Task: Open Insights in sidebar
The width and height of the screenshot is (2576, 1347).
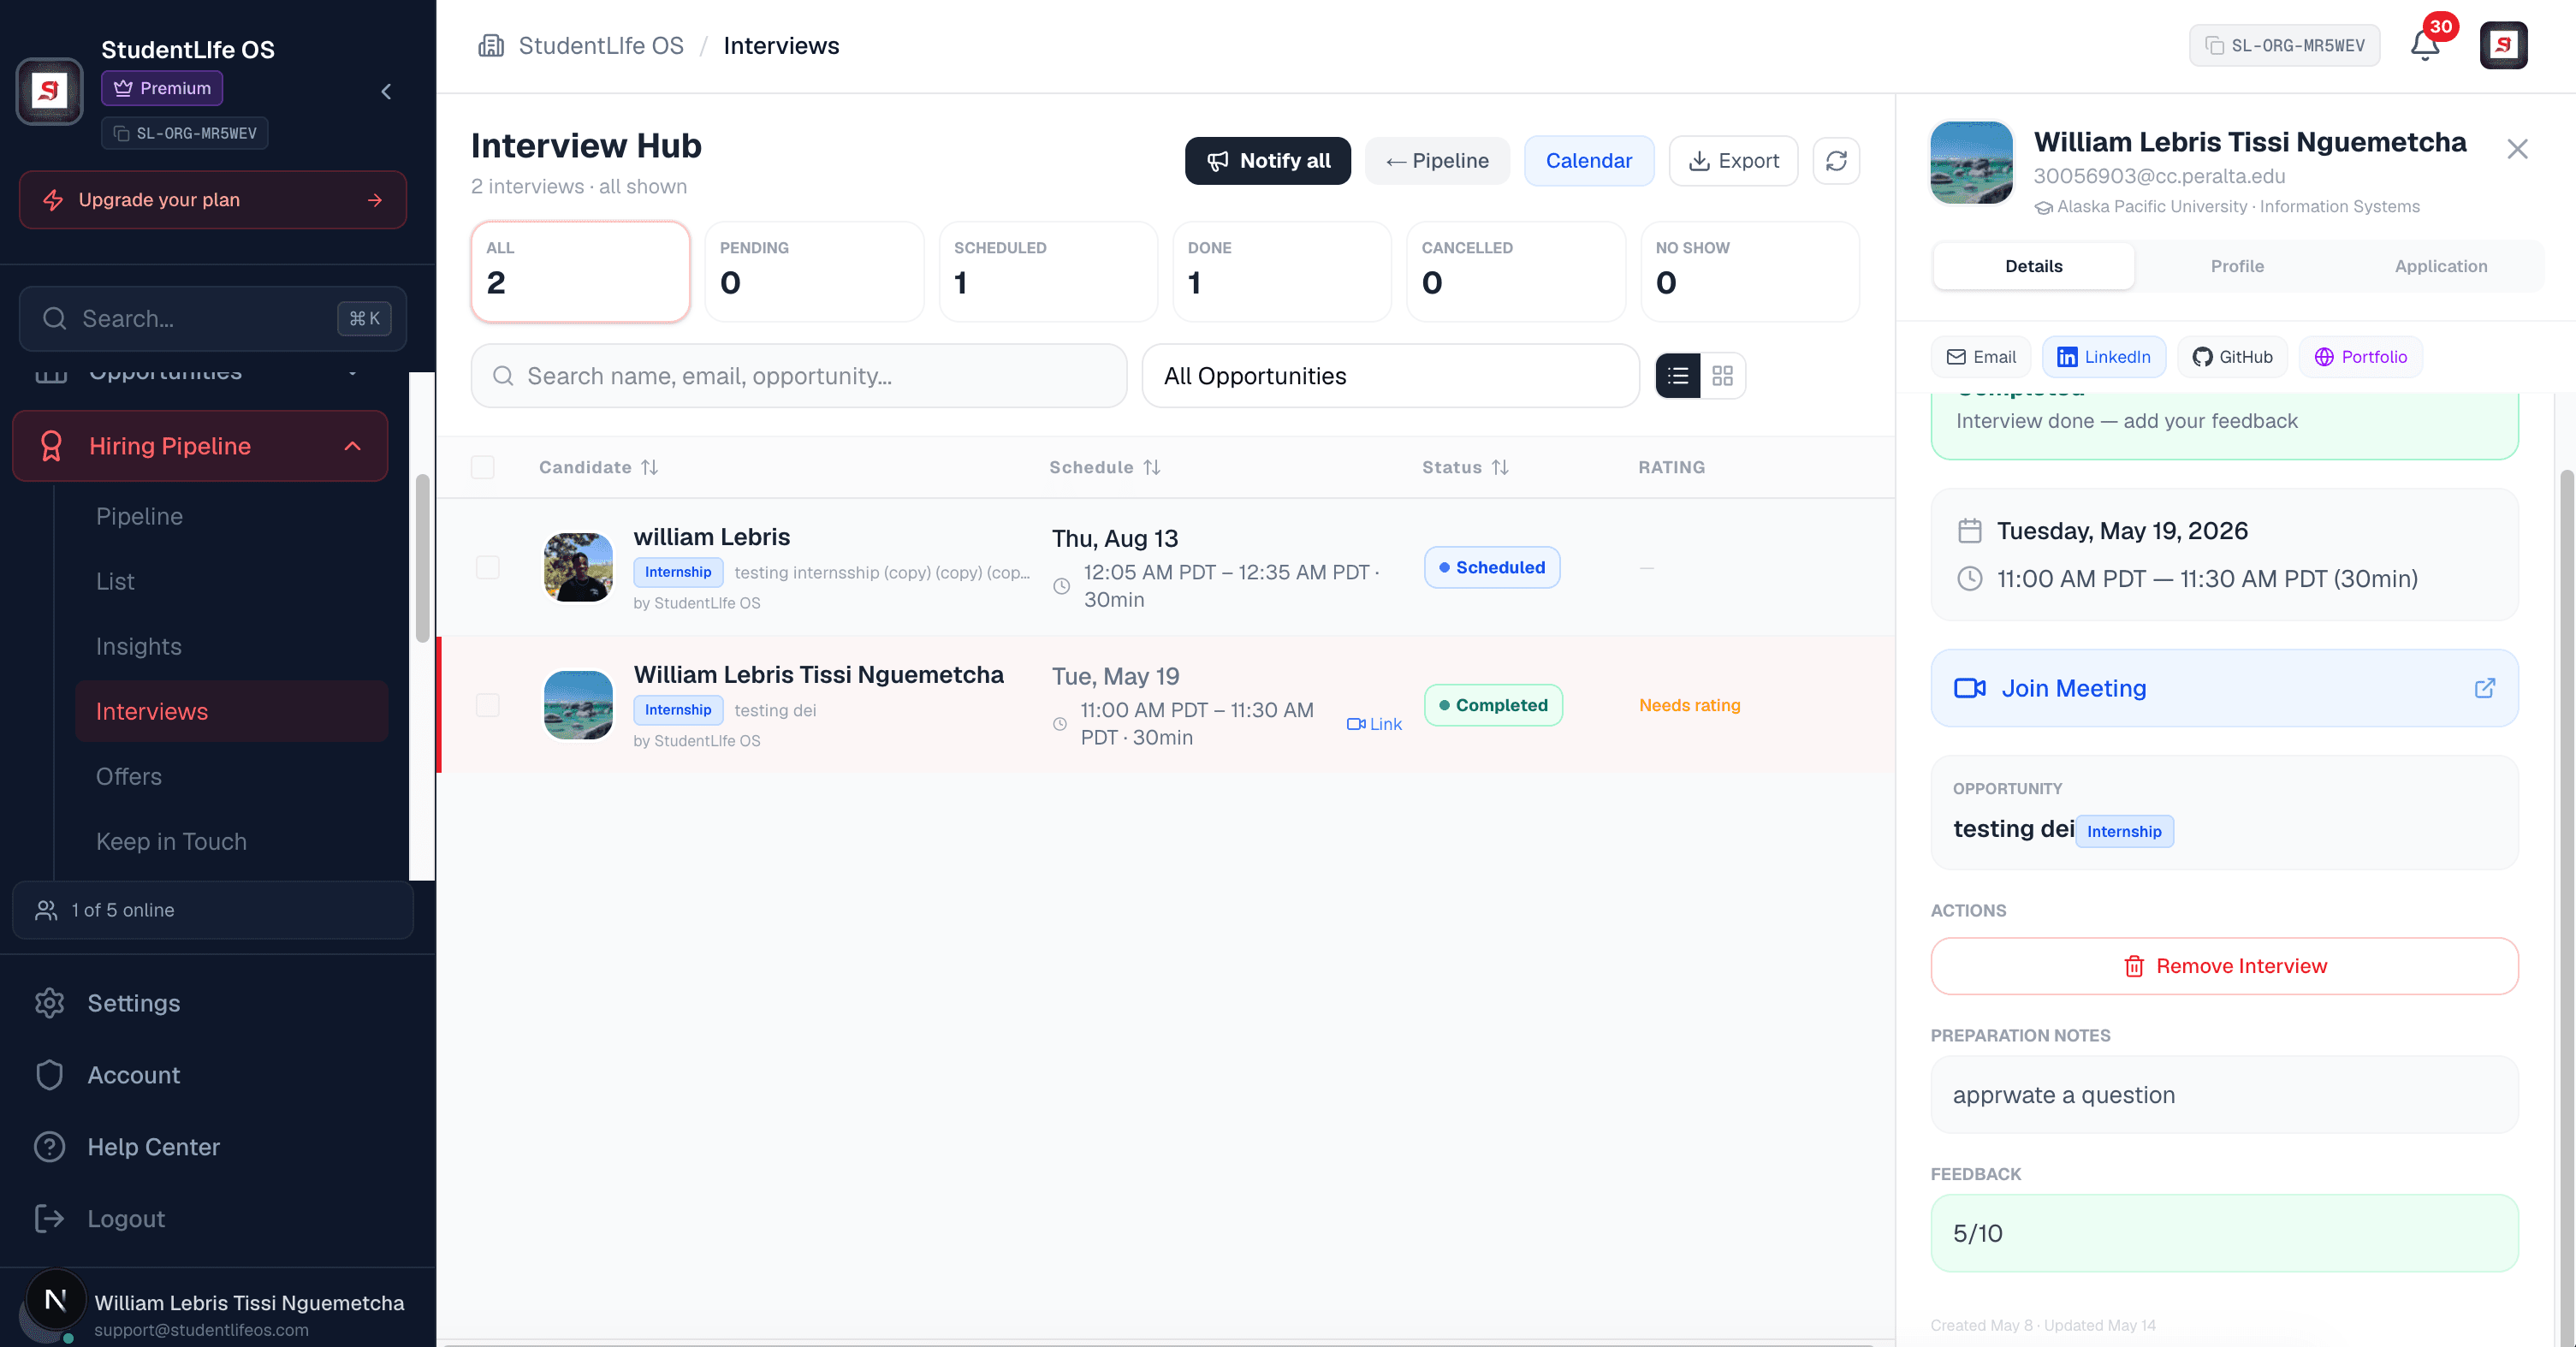Action: pyautogui.click(x=231, y=646)
